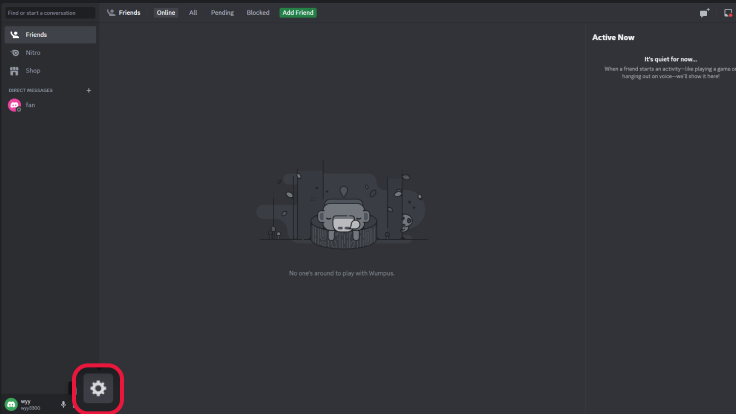Click "No one's around to play with Wumpus."
The height and width of the screenshot is (414, 736).
[x=342, y=273]
